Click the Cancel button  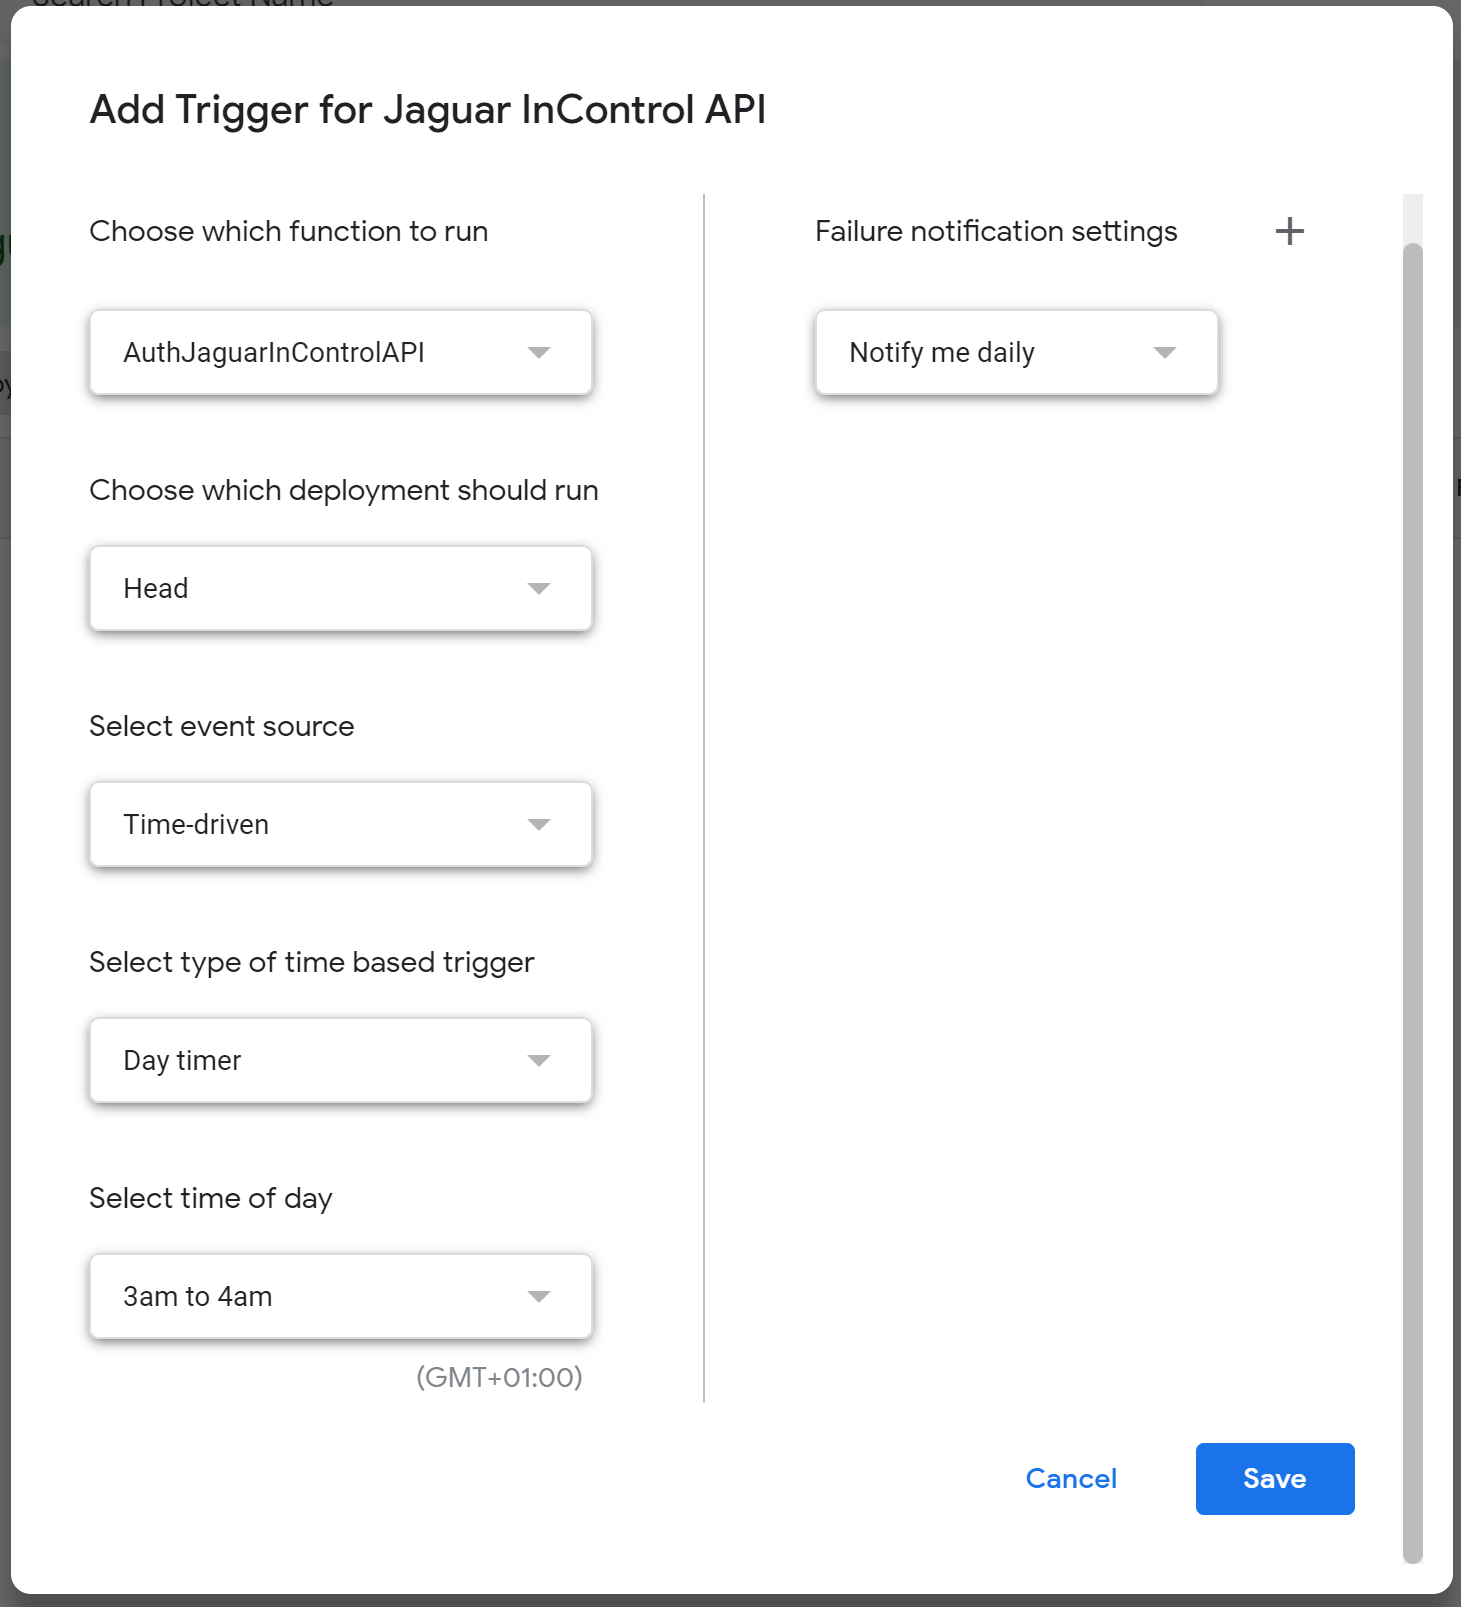pos(1071,1479)
